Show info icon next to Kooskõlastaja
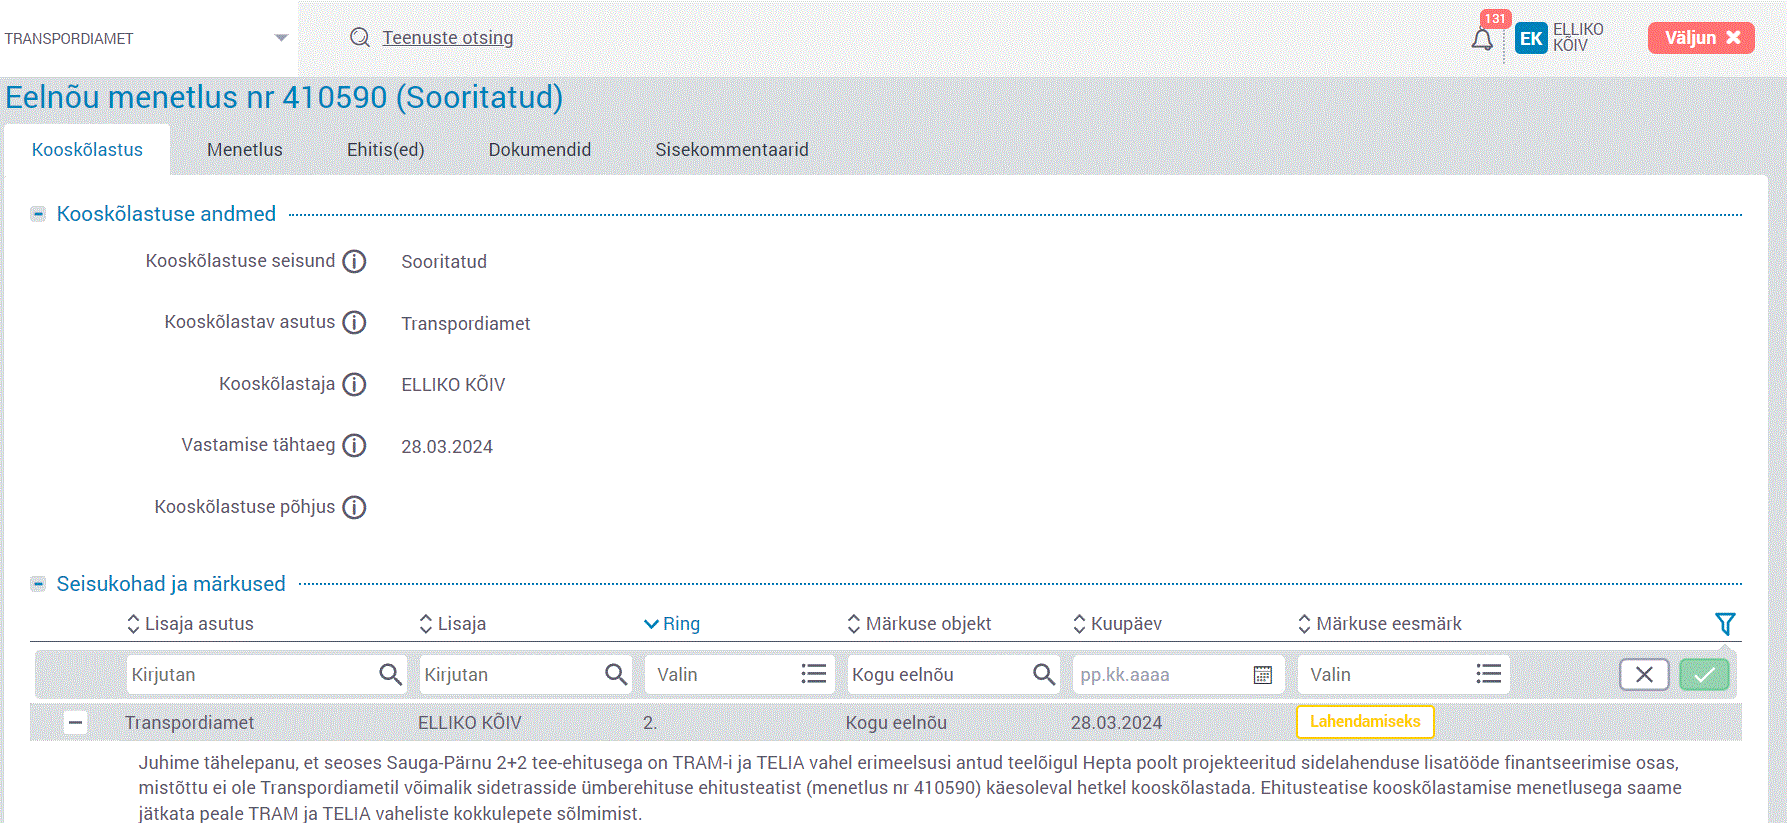The image size is (1787, 823). [x=354, y=384]
